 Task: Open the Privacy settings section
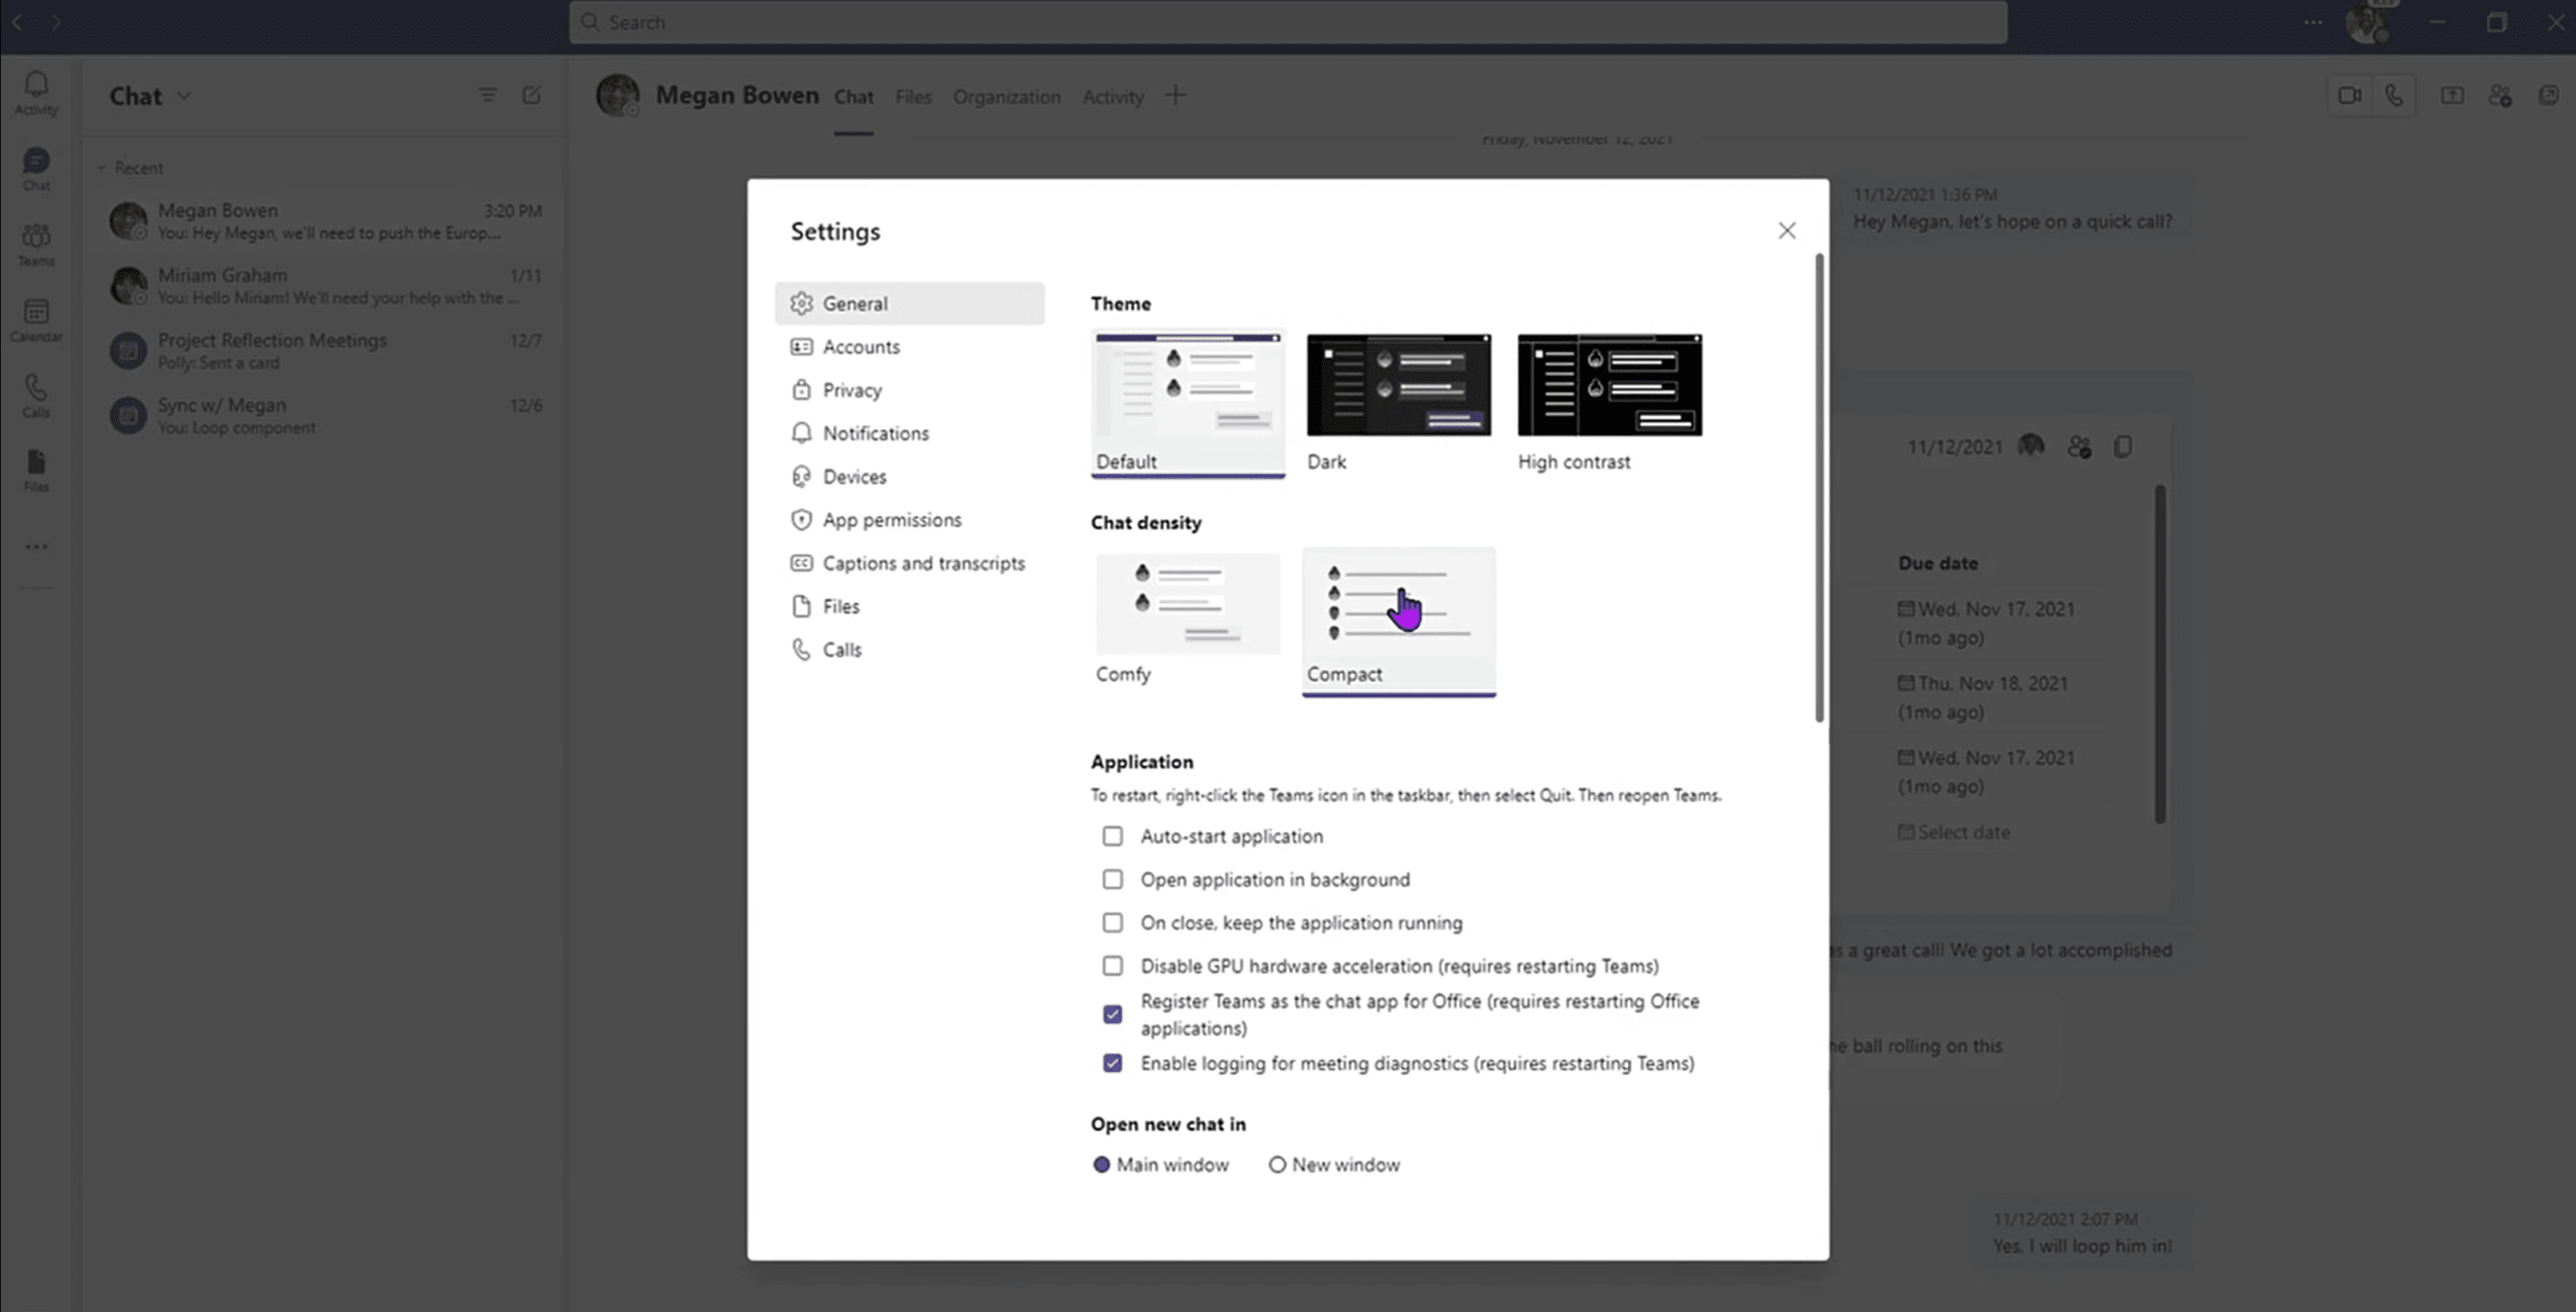(x=909, y=390)
